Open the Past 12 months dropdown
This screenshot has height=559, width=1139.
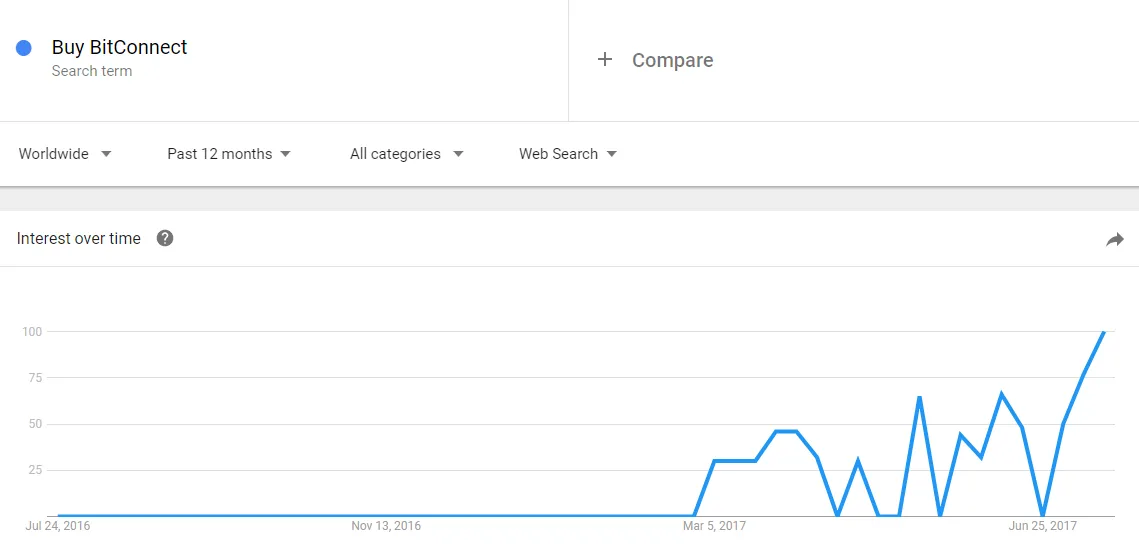click(229, 154)
